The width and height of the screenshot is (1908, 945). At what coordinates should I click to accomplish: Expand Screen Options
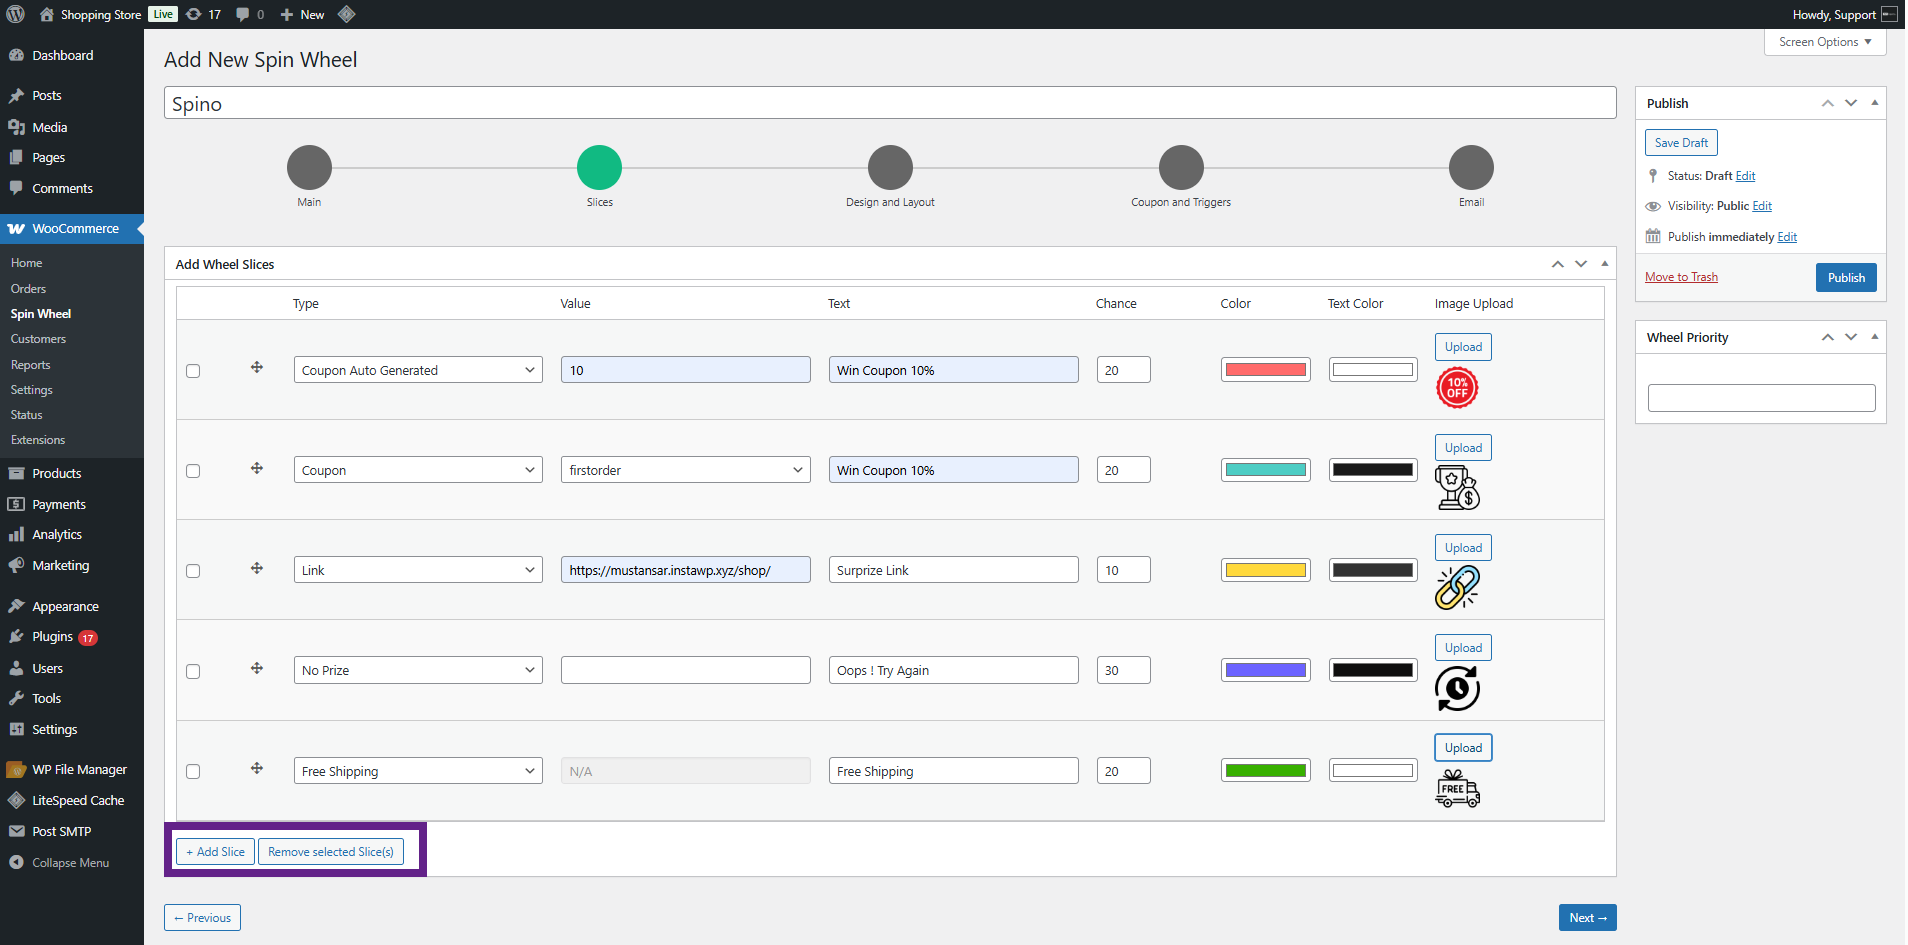click(x=1825, y=42)
